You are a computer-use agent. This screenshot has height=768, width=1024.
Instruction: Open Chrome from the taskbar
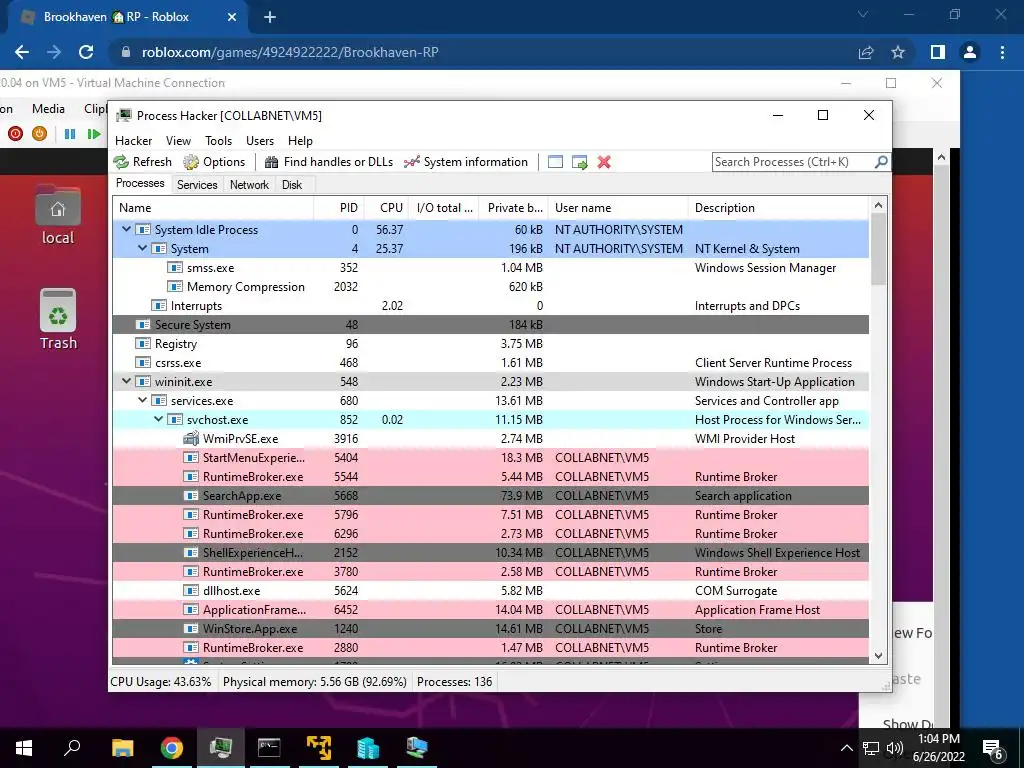click(x=172, y=747)
